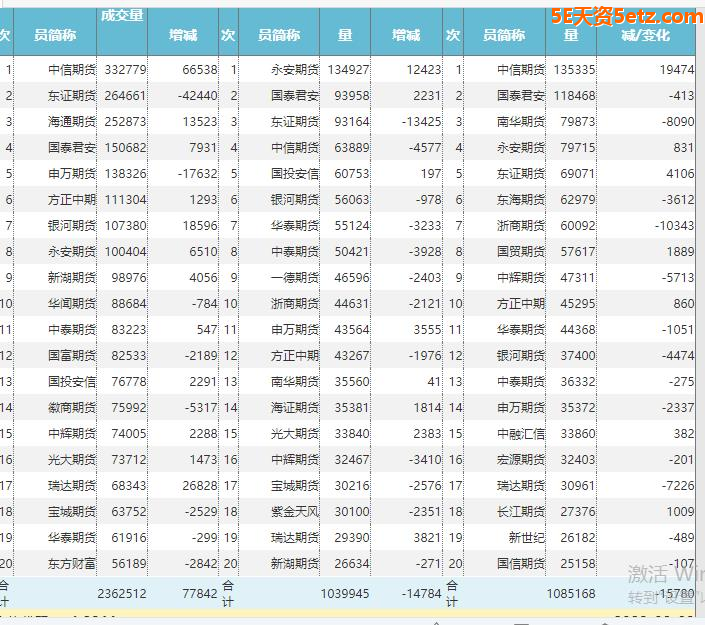Click the -13425 cell
The height and width of the screenshot is (625, 705).
(421, 122)
